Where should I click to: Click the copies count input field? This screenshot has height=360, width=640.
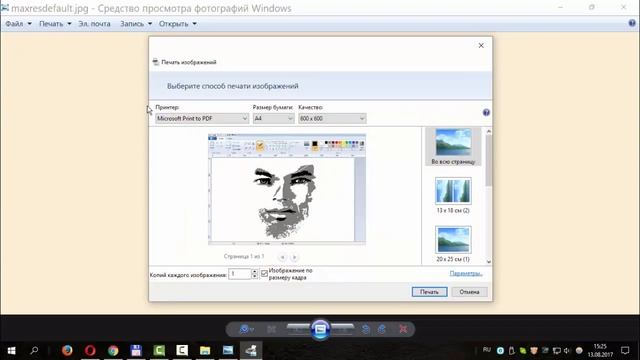tap(240, 273)
